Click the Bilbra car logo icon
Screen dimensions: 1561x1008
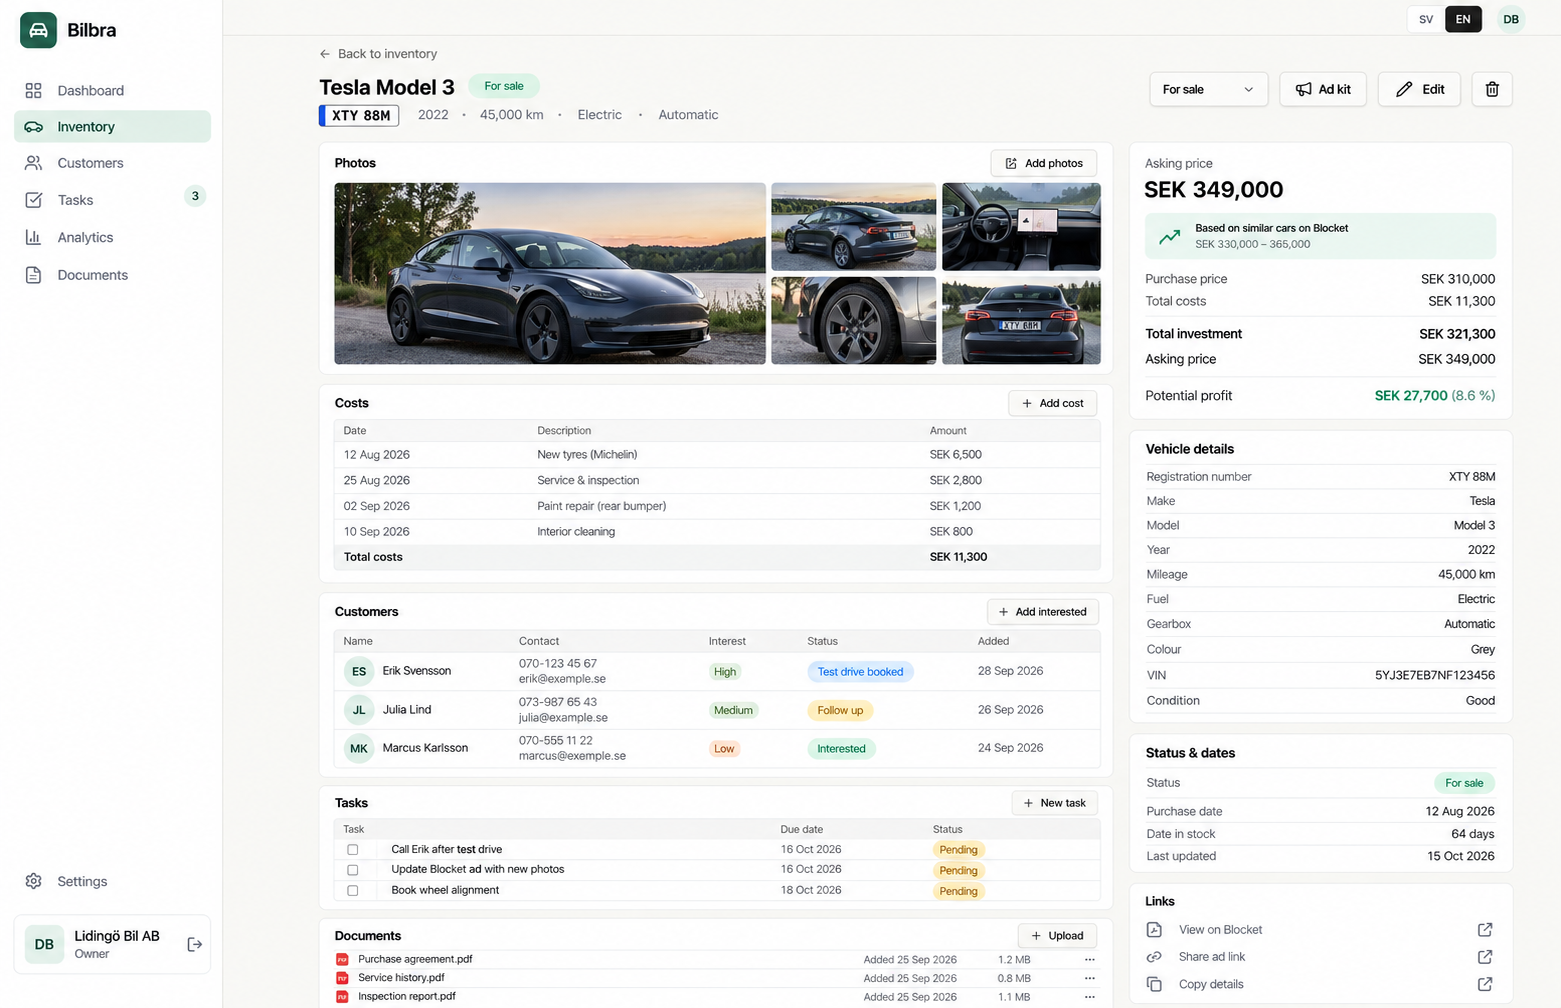pyautogui.click(x=38, y=30)
